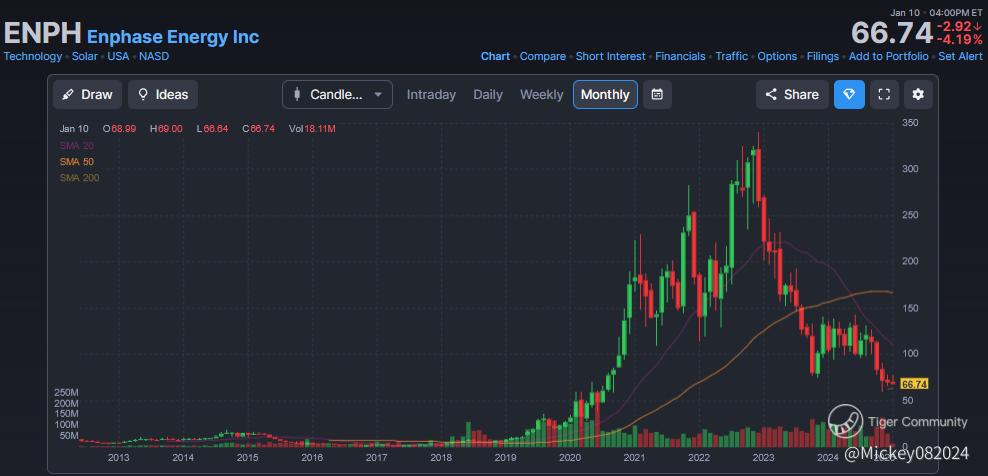Toggle fullscreen chart view
This screenshot has height=476, width=988.
[x=884, y=95]
